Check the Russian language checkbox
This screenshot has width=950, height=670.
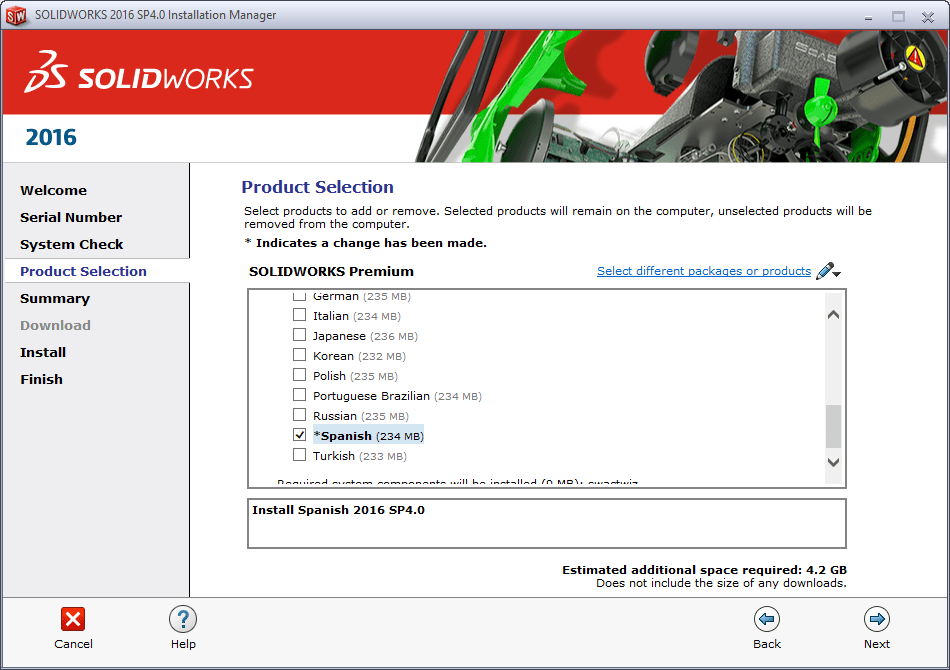point(299,415)
